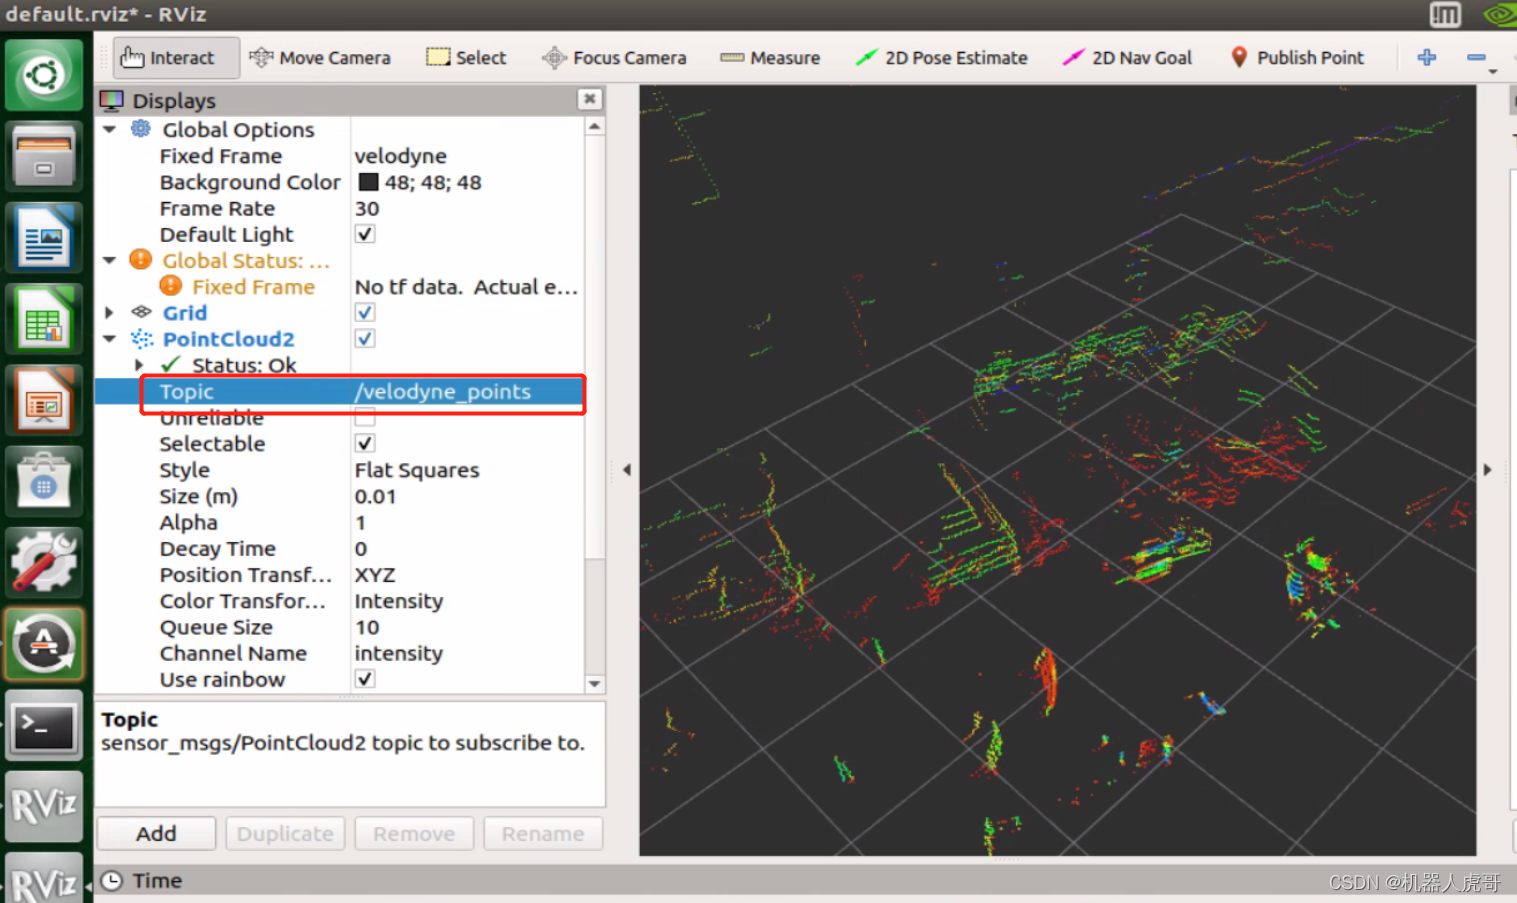Collapse the PointCloud2 display properties
1517x903 pixels.
pyautogui.click(x=110, y=338)
